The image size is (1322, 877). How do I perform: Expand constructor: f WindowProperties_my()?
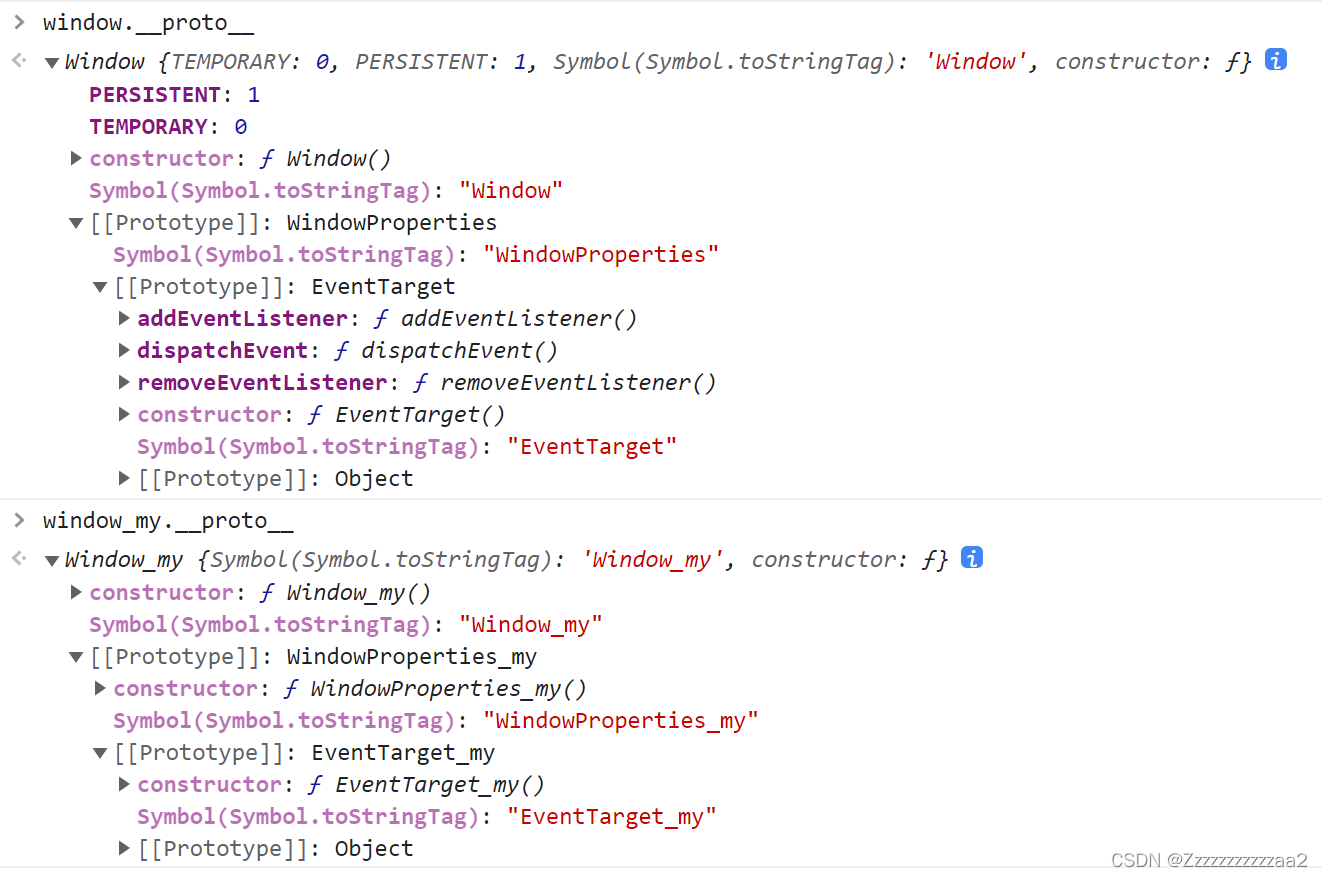pyautogui.click(x=99, y=688)
